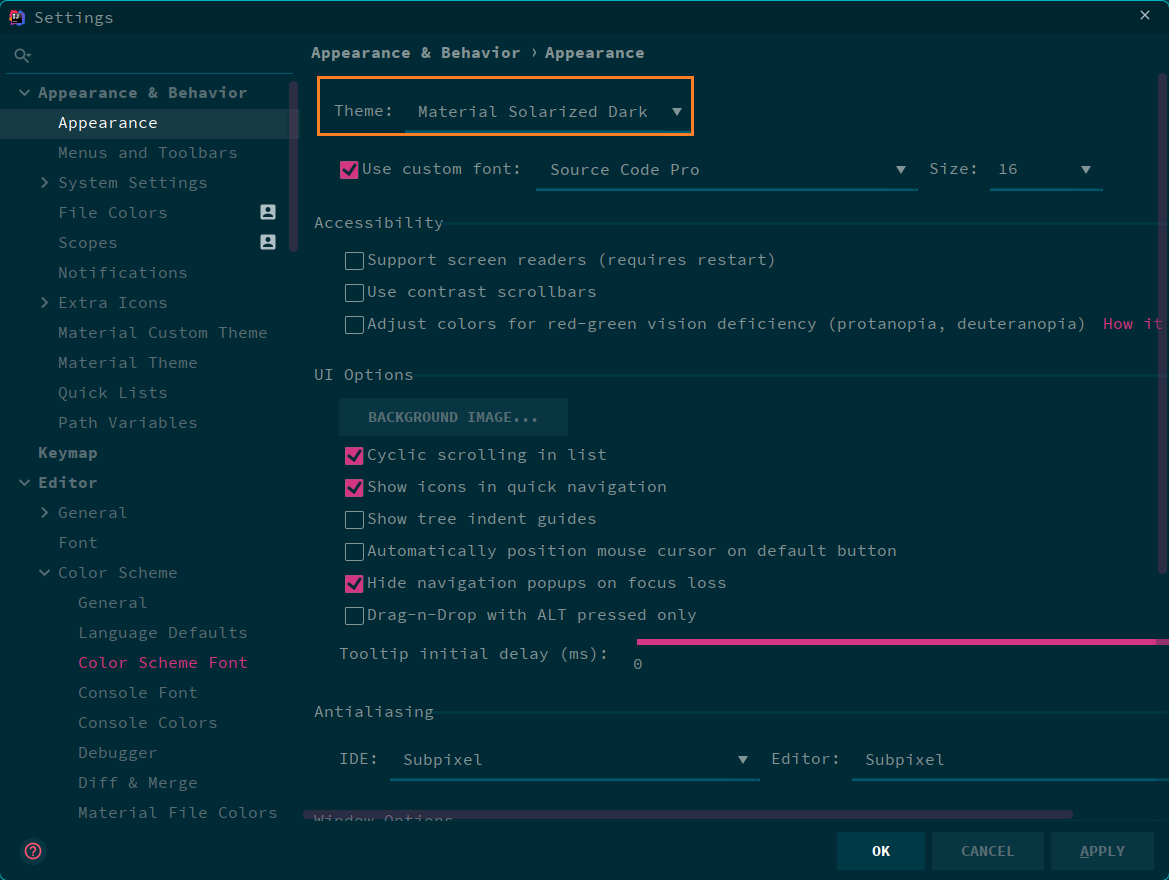Click the horizontal scrollbar at the bottom

coord(687,814)
